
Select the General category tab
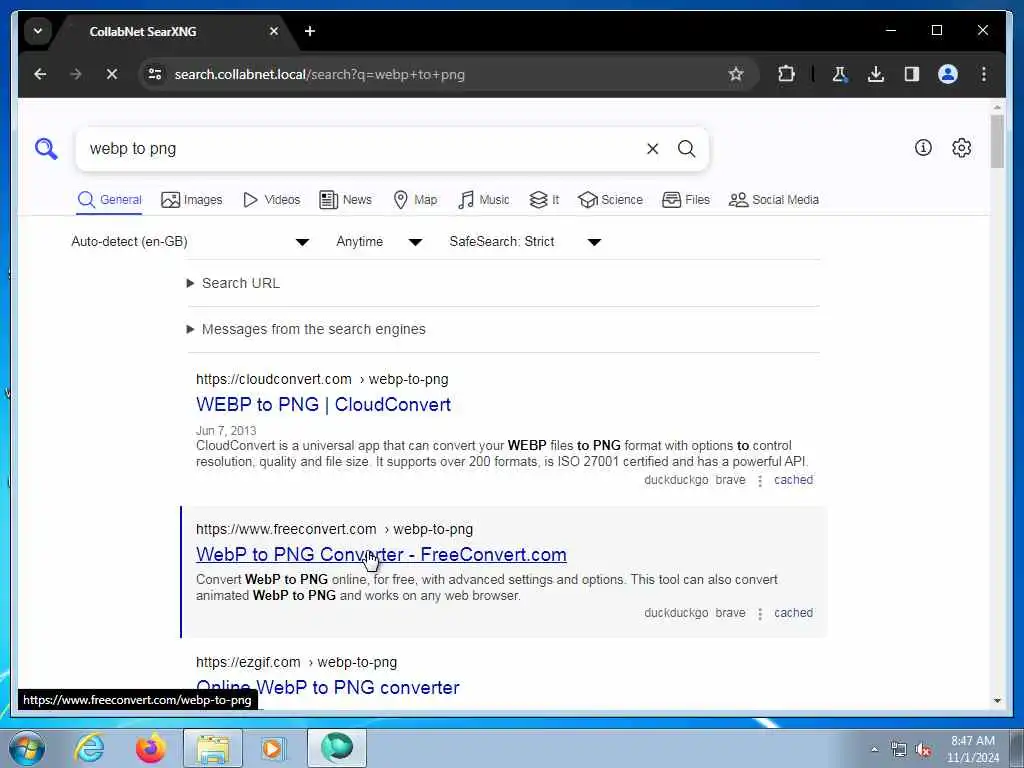109,200
